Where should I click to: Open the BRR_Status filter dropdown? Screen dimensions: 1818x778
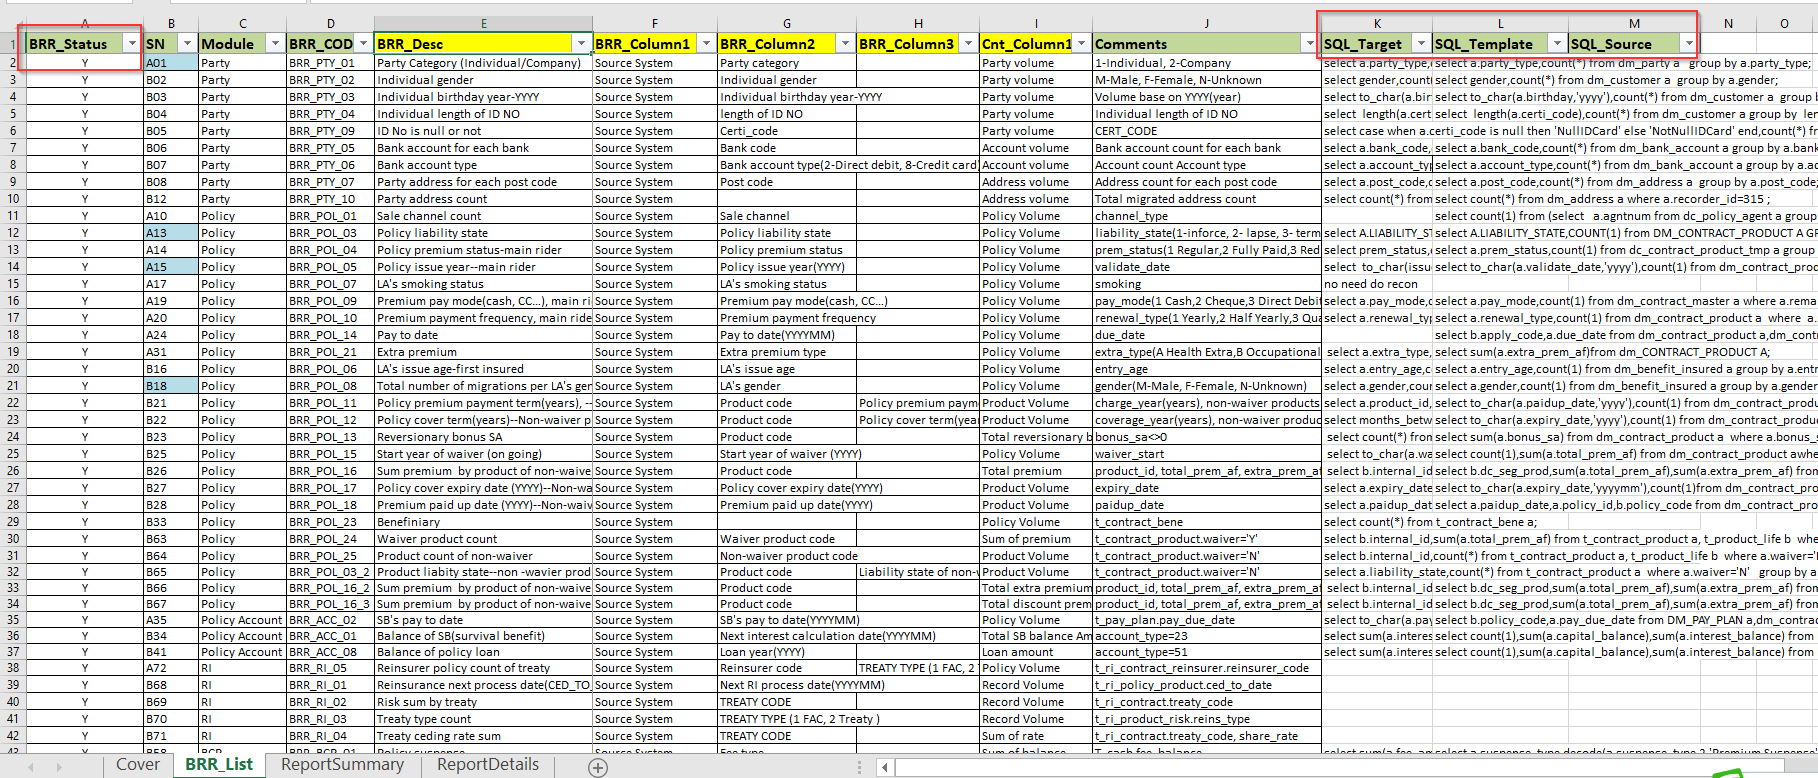131,44
